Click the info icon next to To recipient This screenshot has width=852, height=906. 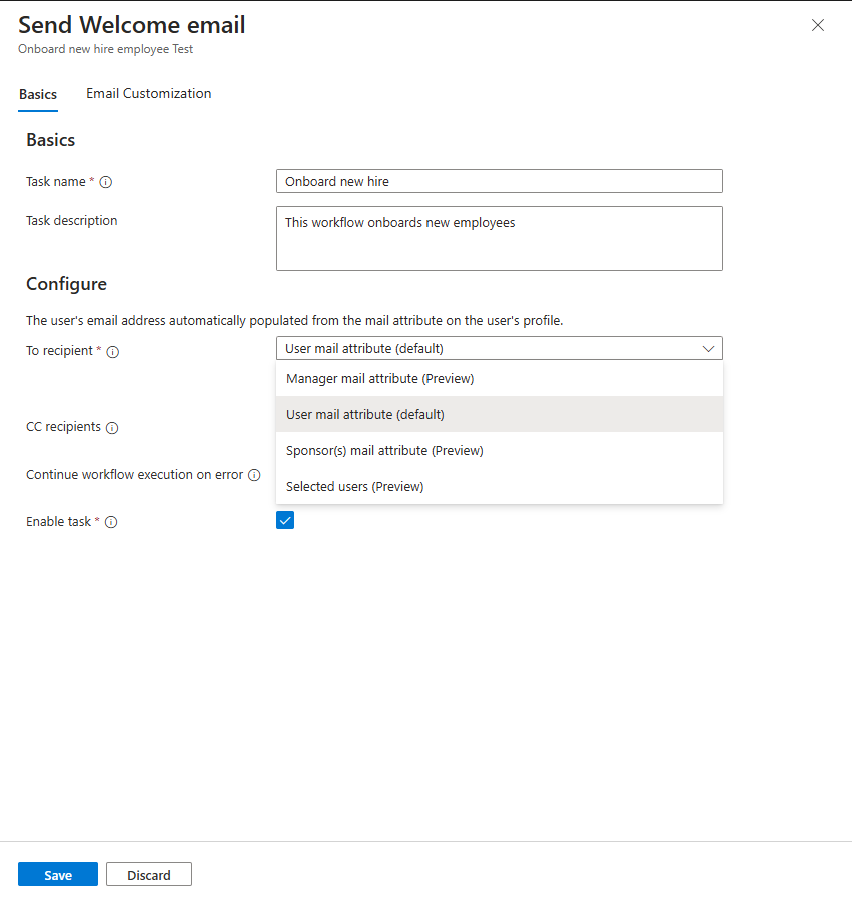click(x=113, y=352)
